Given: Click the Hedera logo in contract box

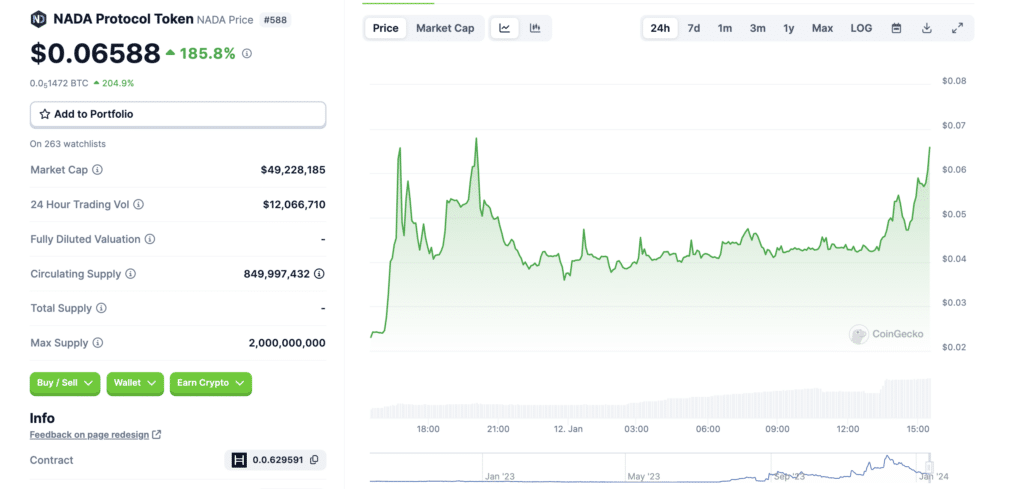Looking at the screenshot, I should (240, 460).
